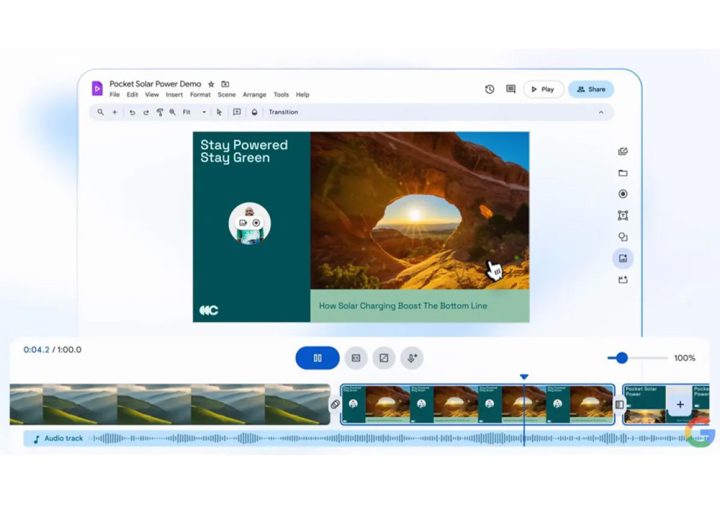The height and width of the screenshot is (510, 720).
Task: Open the folder icon in right sidebar
Action: pyautogui.click(x=623, y=173)
